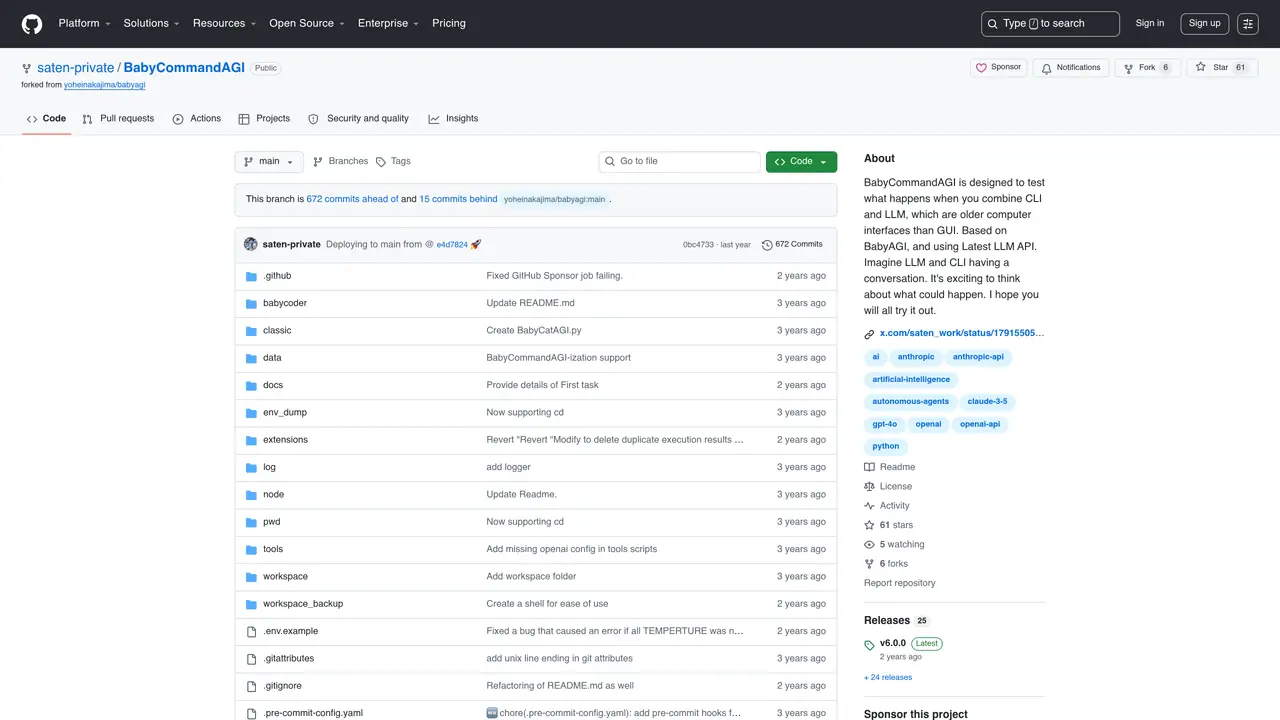Switch to the Pull requests tab
The width and height of the screenshot is (1280, 720).
coord(118,119)
